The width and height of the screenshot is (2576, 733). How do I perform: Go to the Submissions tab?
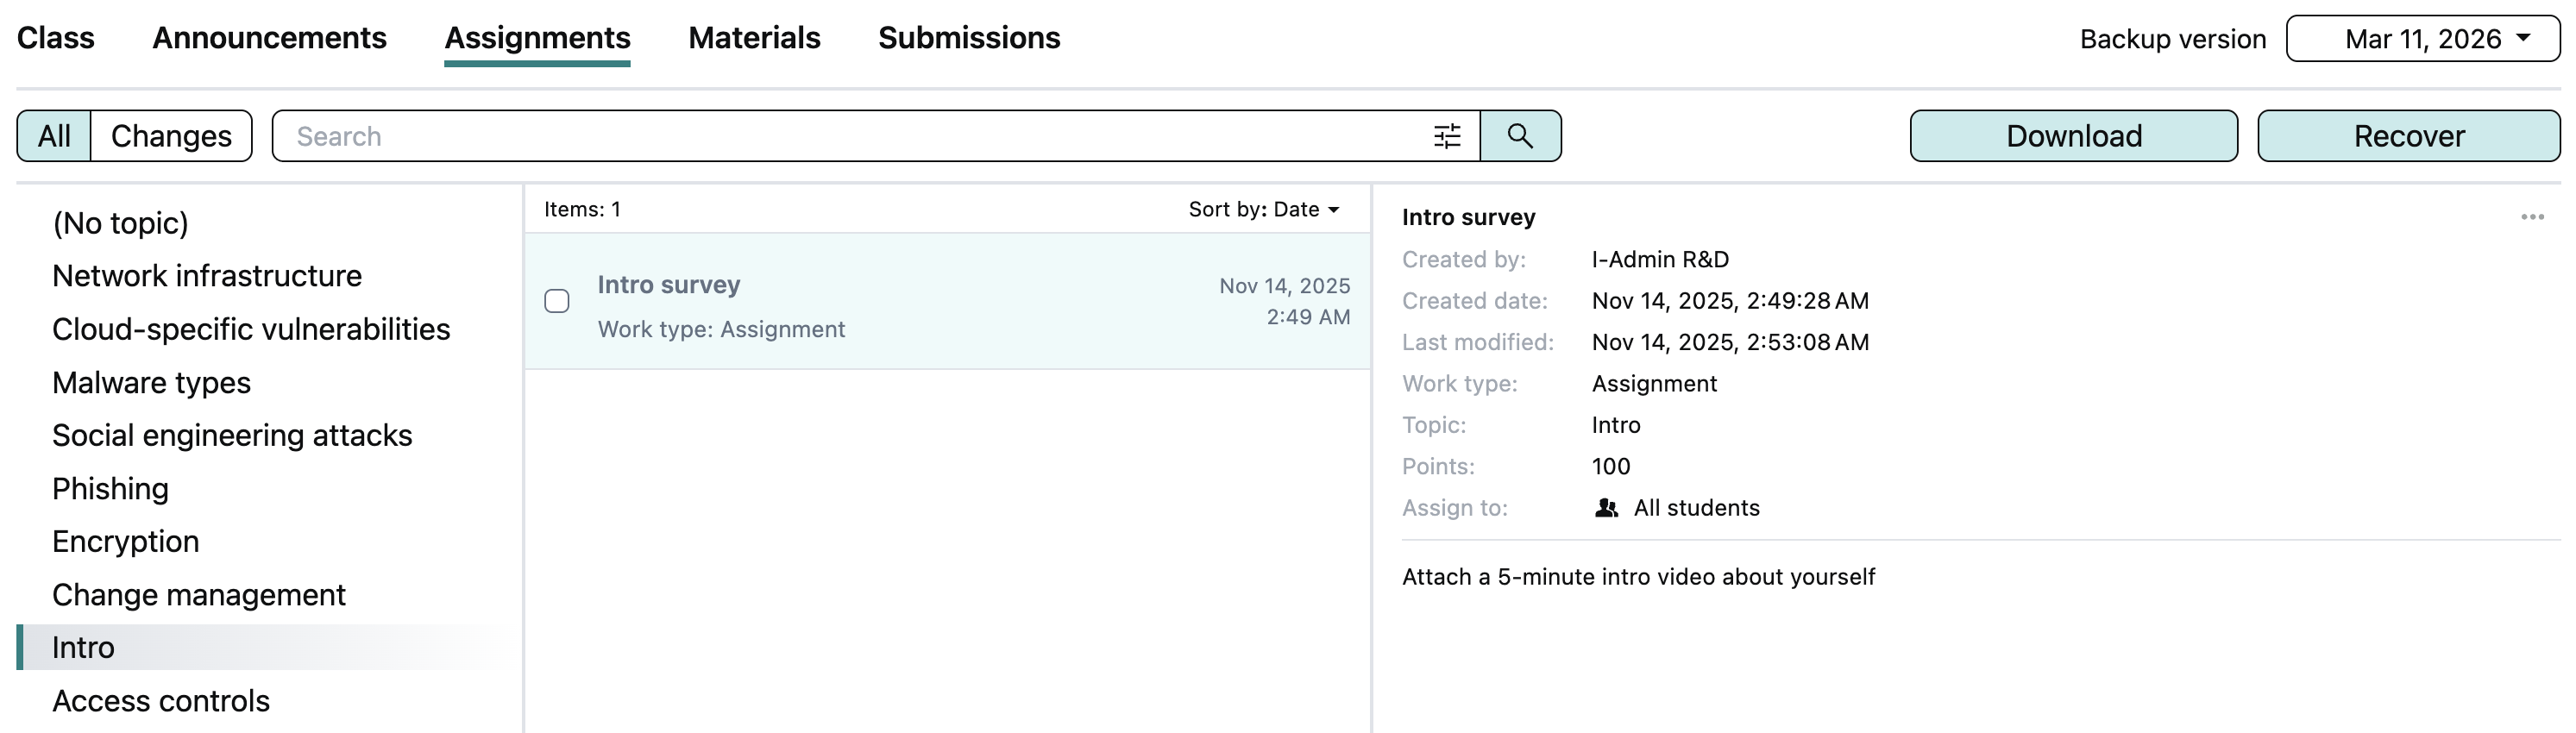tap(968, 38)
